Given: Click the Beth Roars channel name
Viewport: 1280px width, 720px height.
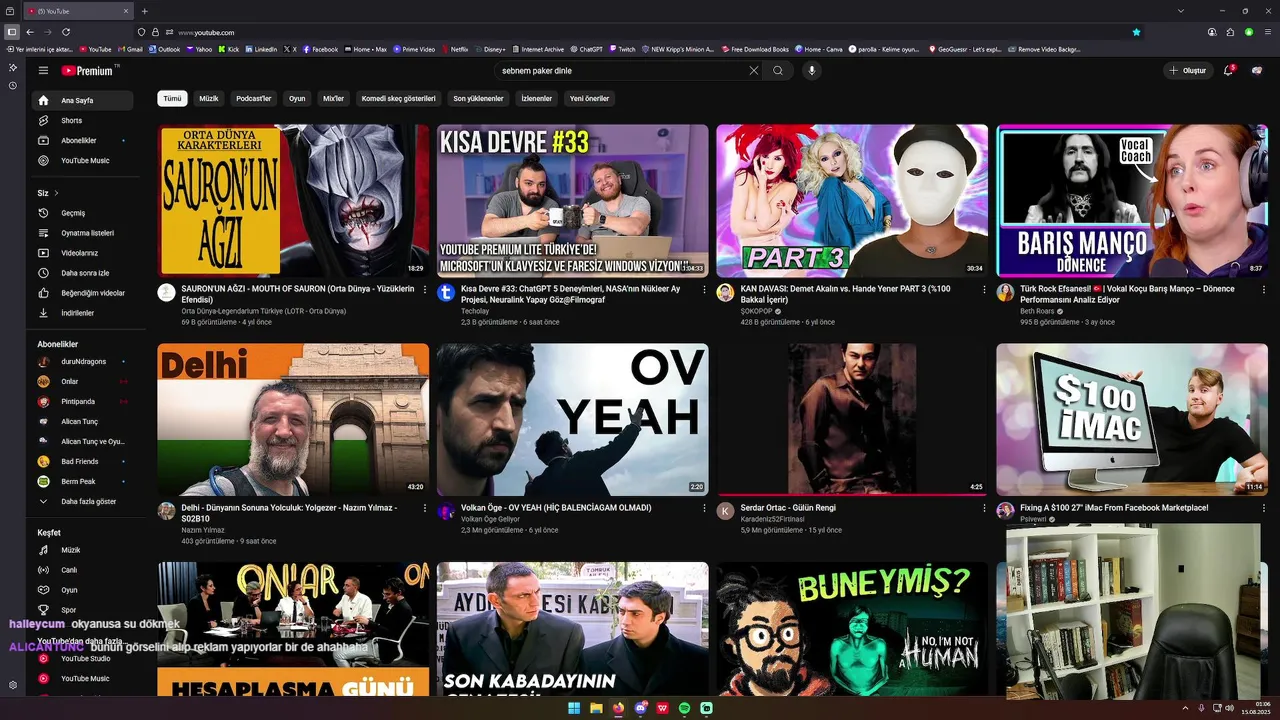Looking at the screenshot, I should point(1037,311).
